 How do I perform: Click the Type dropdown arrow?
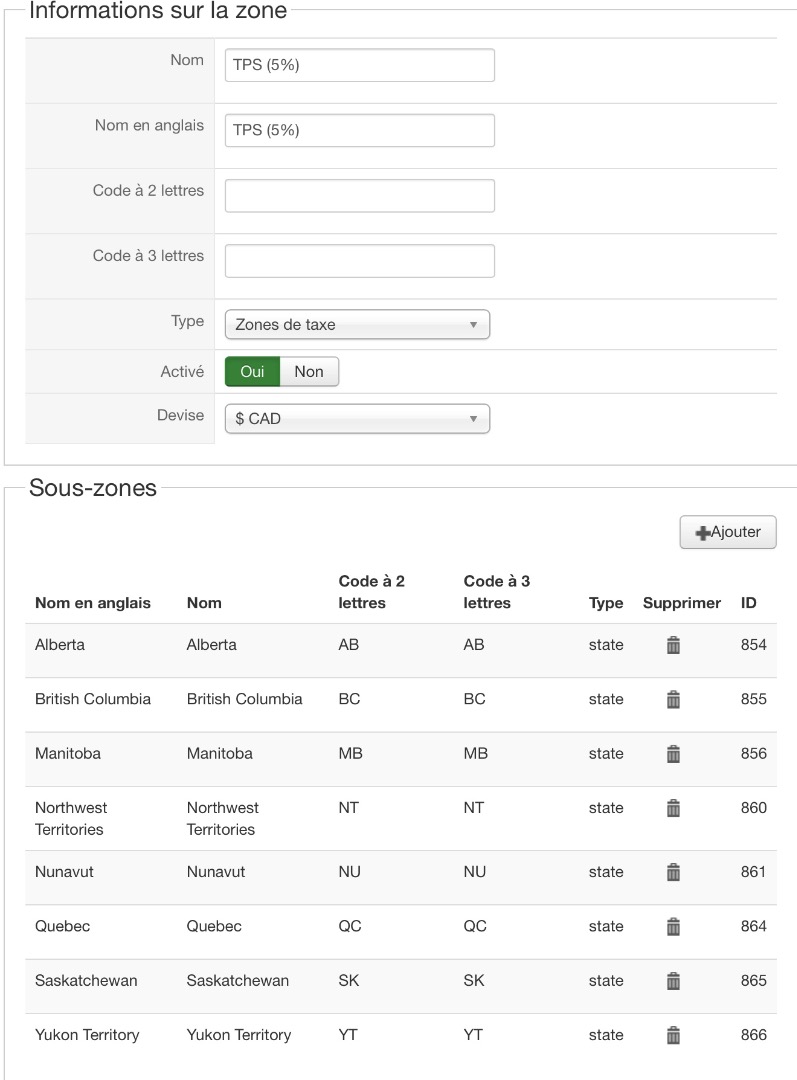coord(473,325)
